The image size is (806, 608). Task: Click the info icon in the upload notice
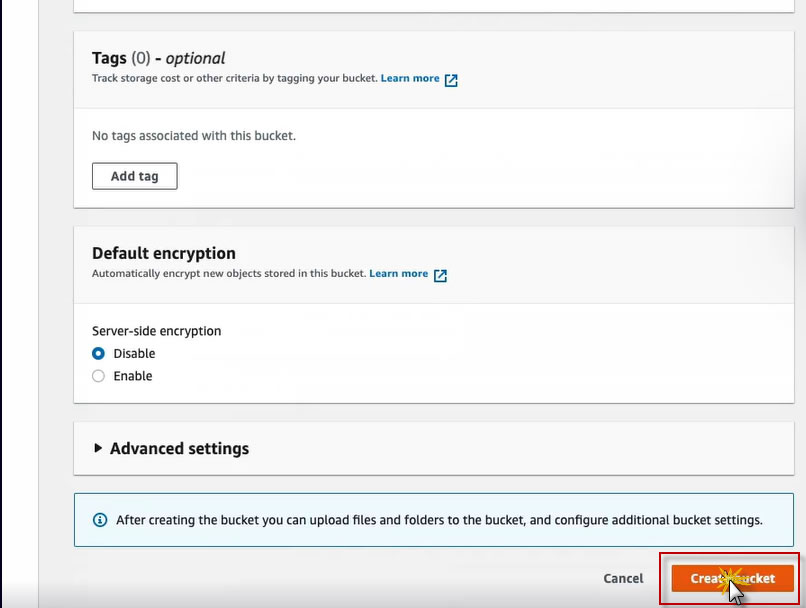[x=100, y=520]
